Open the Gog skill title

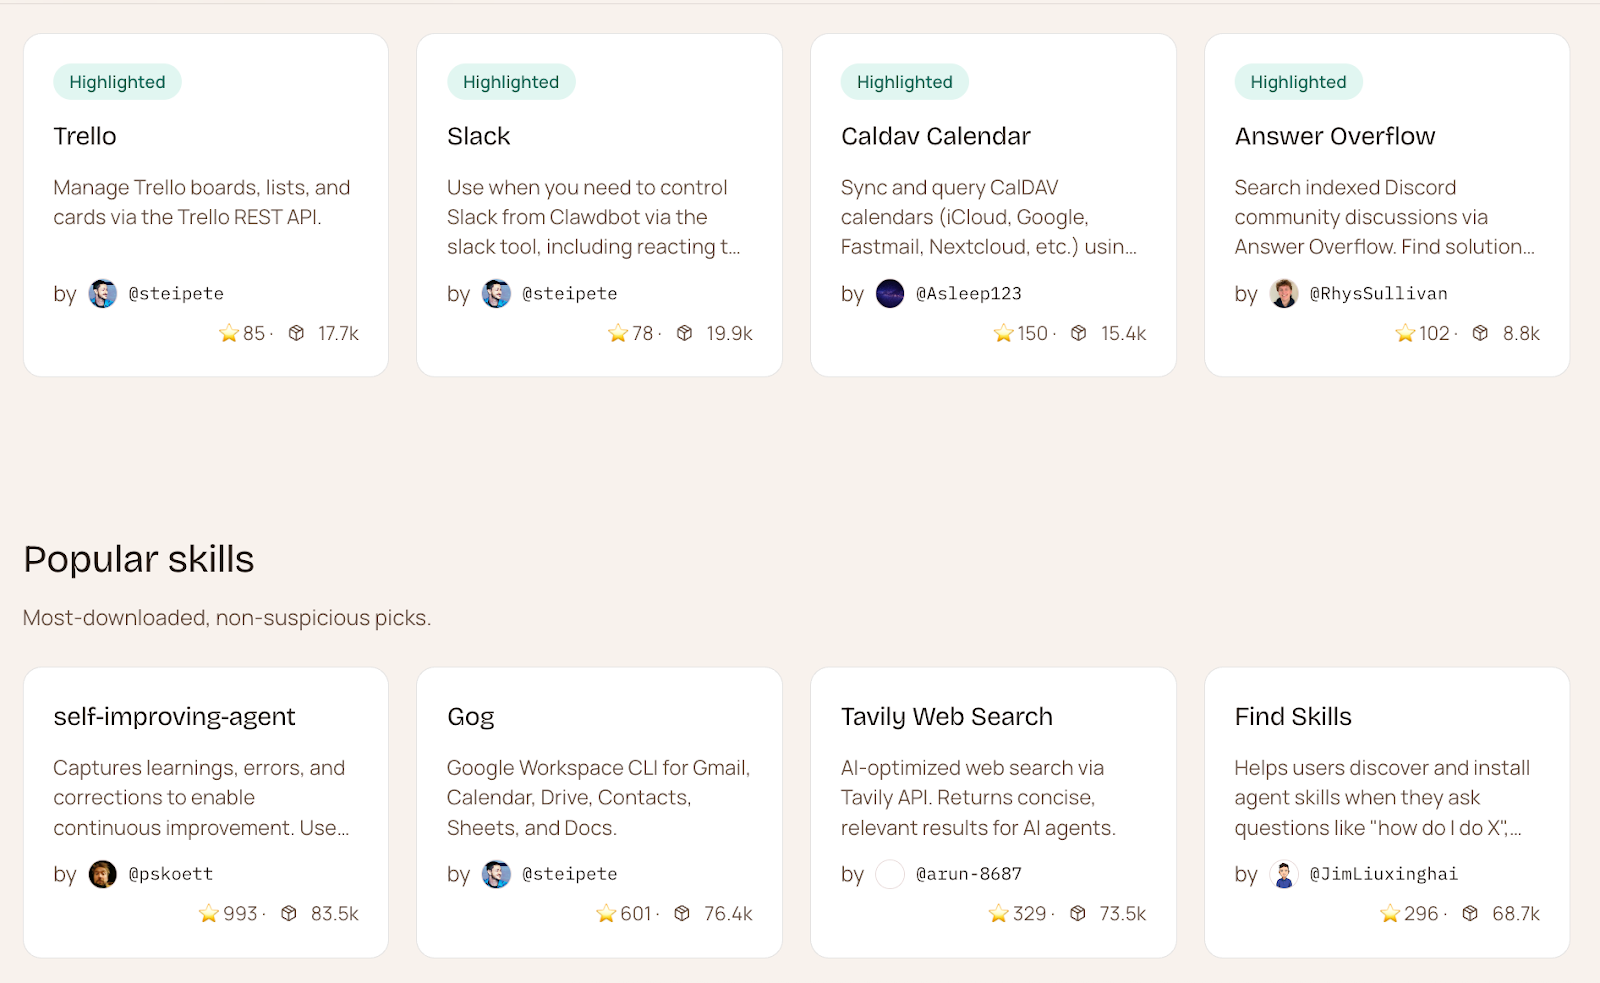point(470,717)
